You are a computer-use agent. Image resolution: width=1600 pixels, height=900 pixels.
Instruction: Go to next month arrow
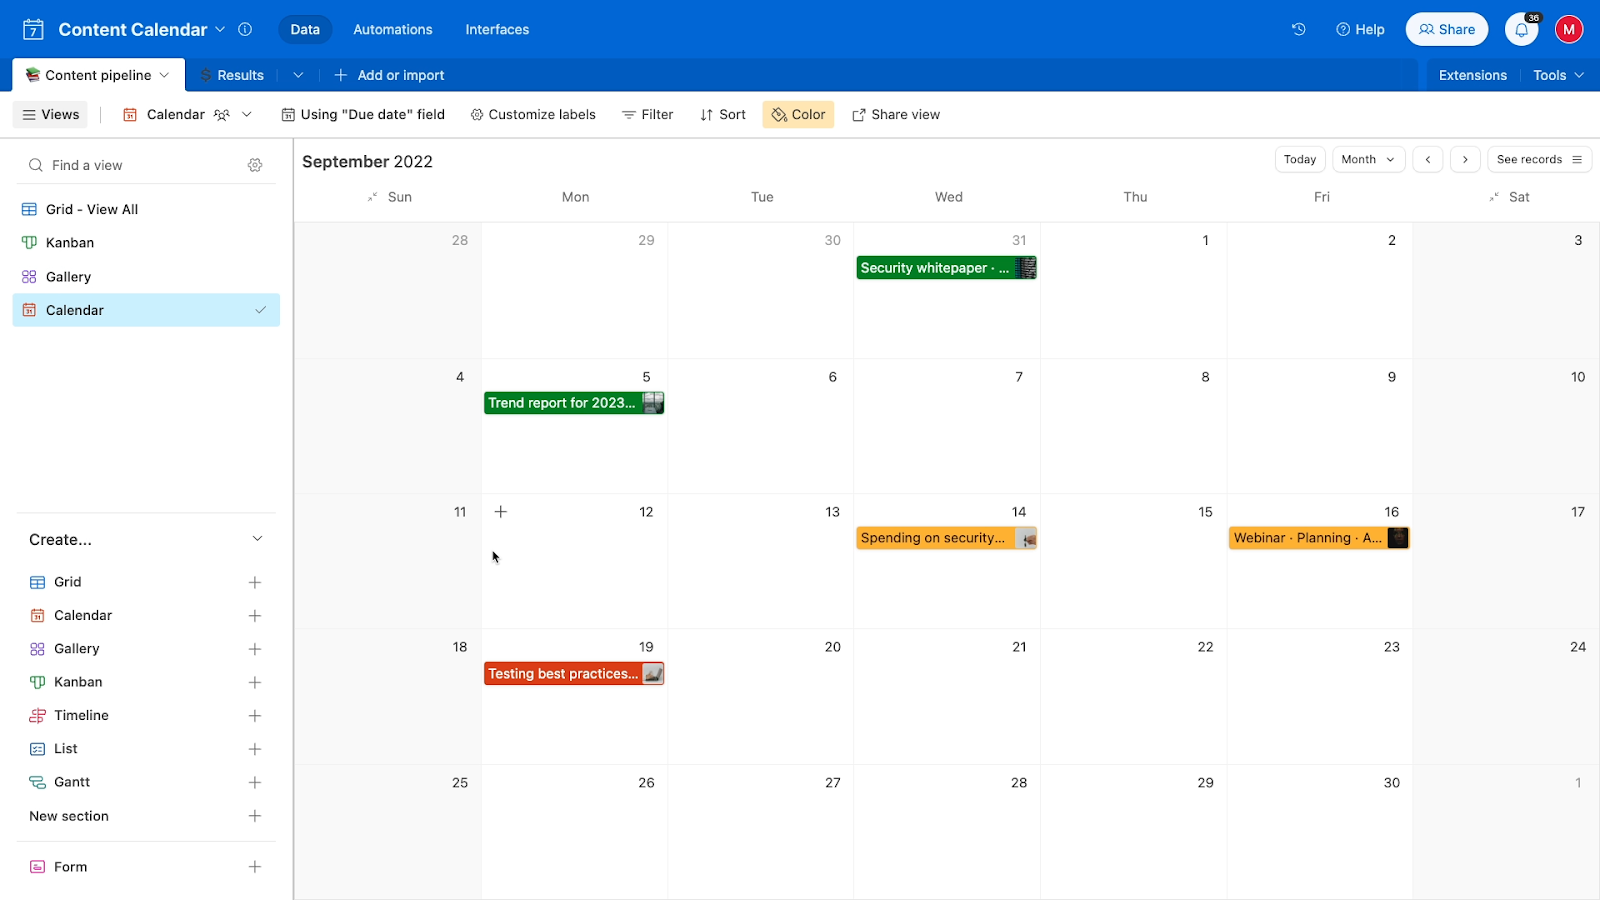tap(1465, 159)
